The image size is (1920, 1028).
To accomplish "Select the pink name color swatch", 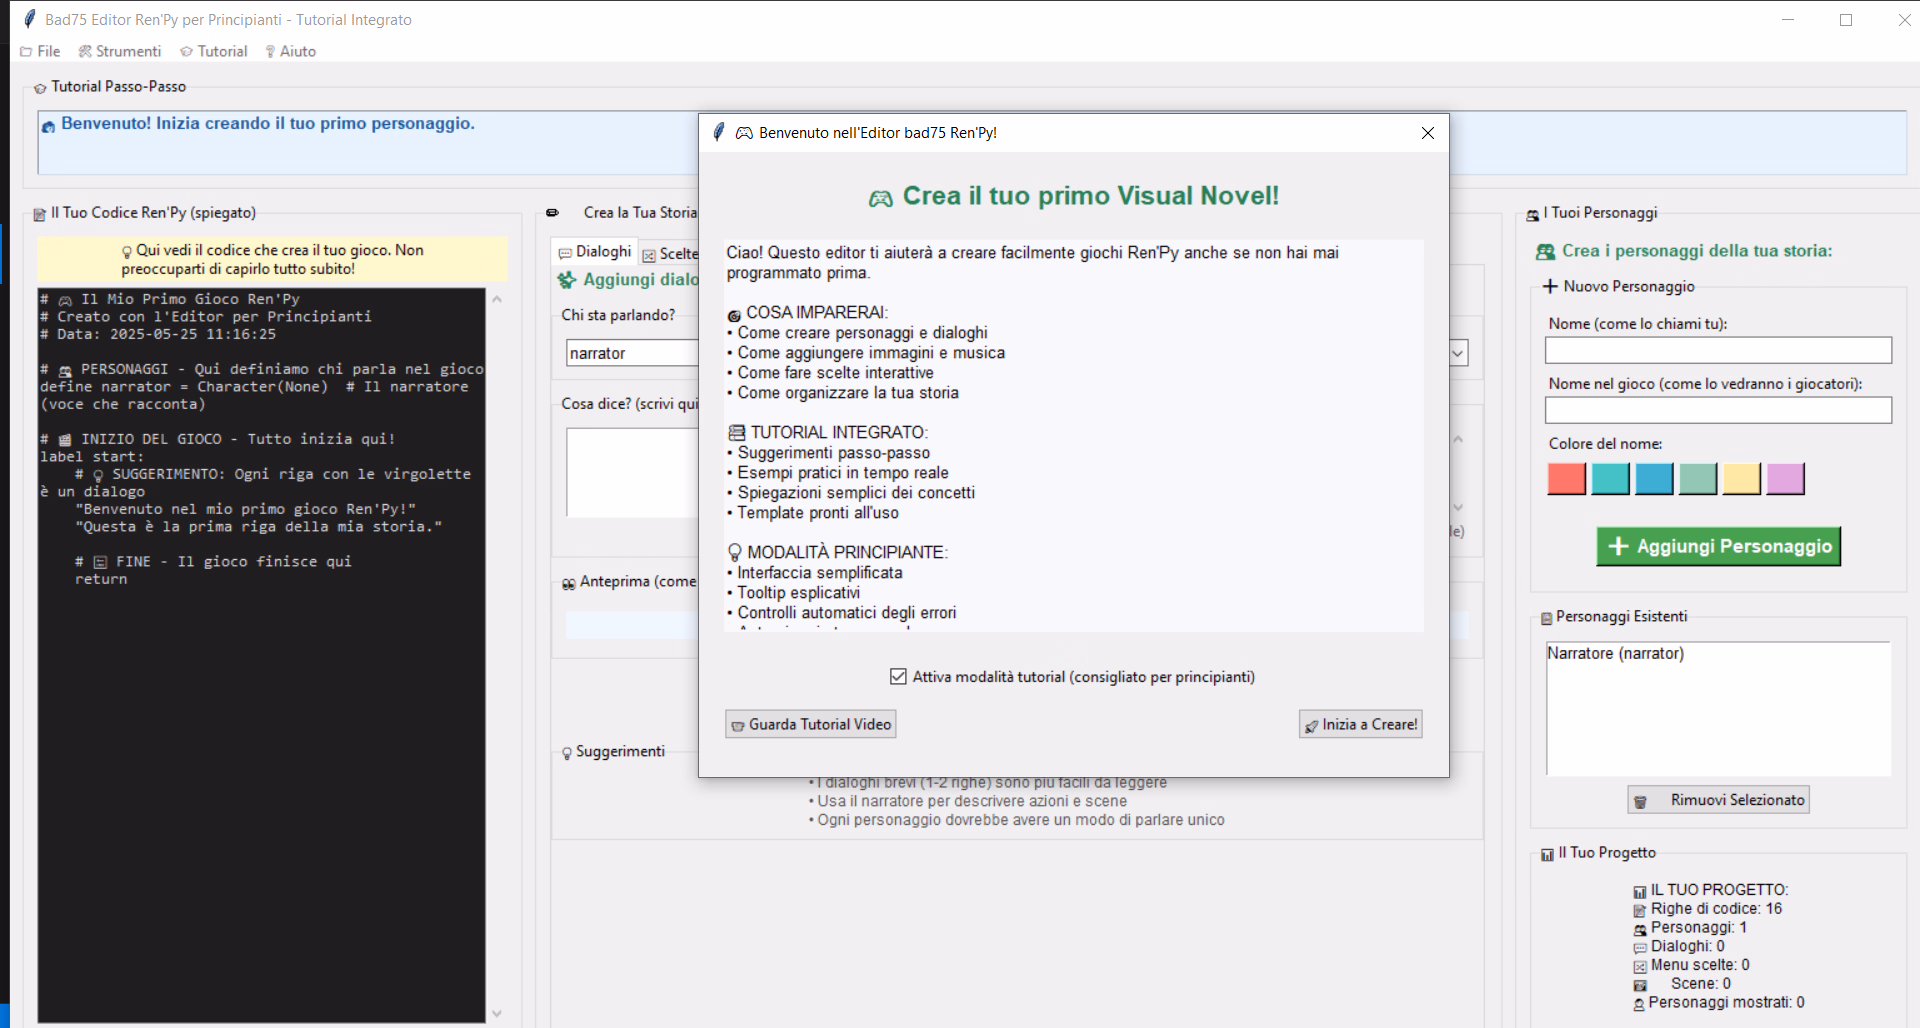I will [x=1785, y=479].
